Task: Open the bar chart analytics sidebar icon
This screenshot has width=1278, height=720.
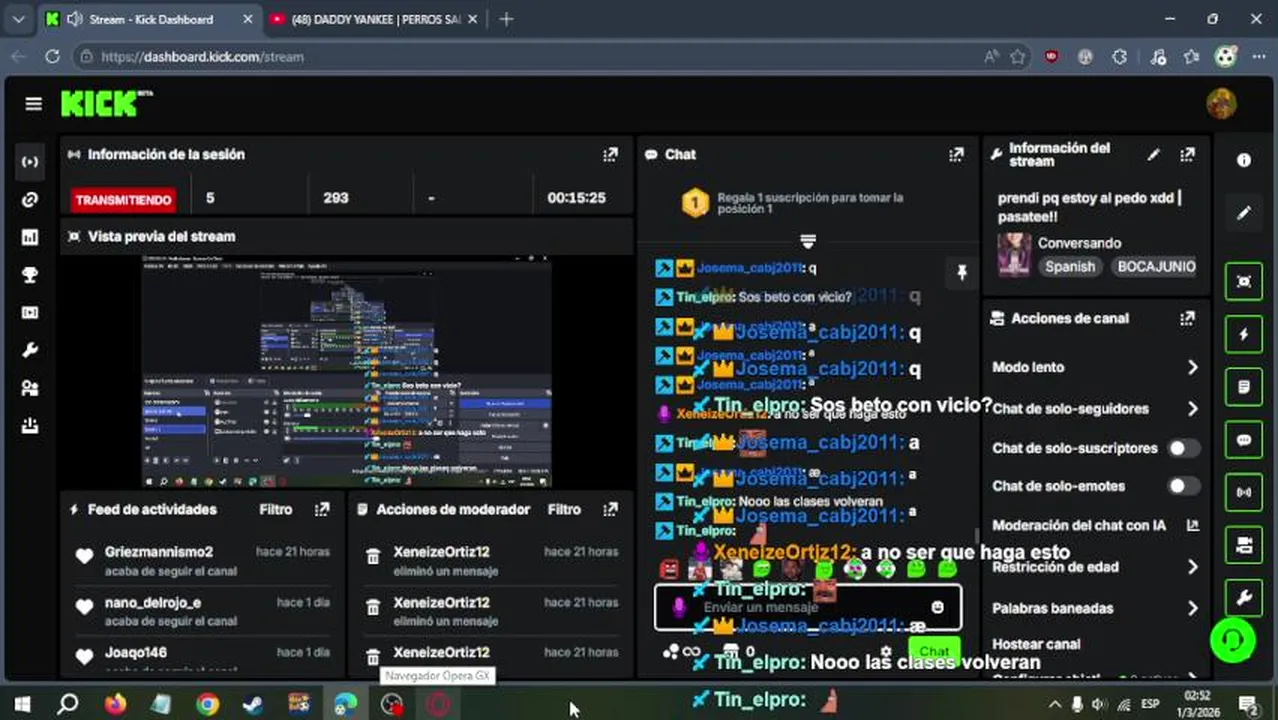Action: [30, 237]
